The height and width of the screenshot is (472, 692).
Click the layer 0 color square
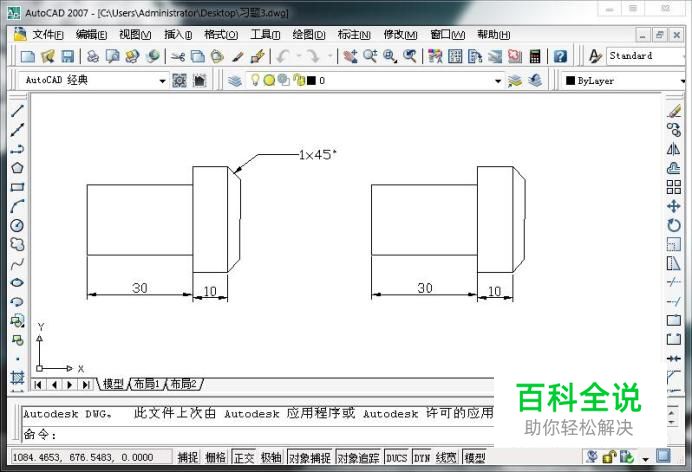[x=312, y=80]
